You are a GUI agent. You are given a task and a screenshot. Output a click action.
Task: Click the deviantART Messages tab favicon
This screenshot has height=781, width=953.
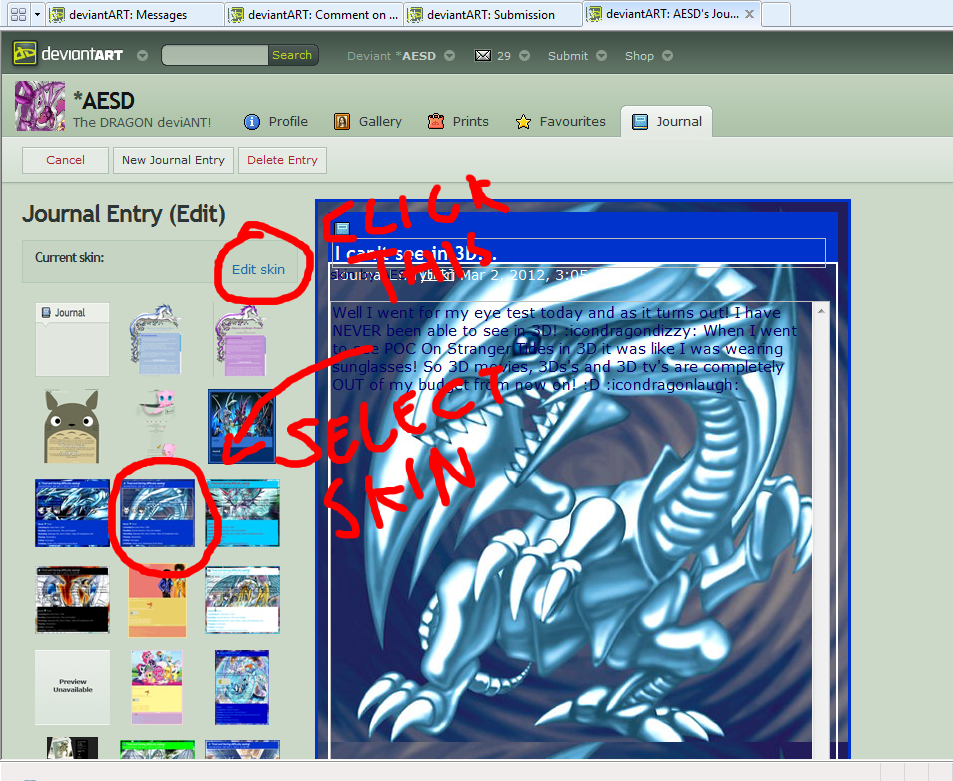[x=57, y=15]
